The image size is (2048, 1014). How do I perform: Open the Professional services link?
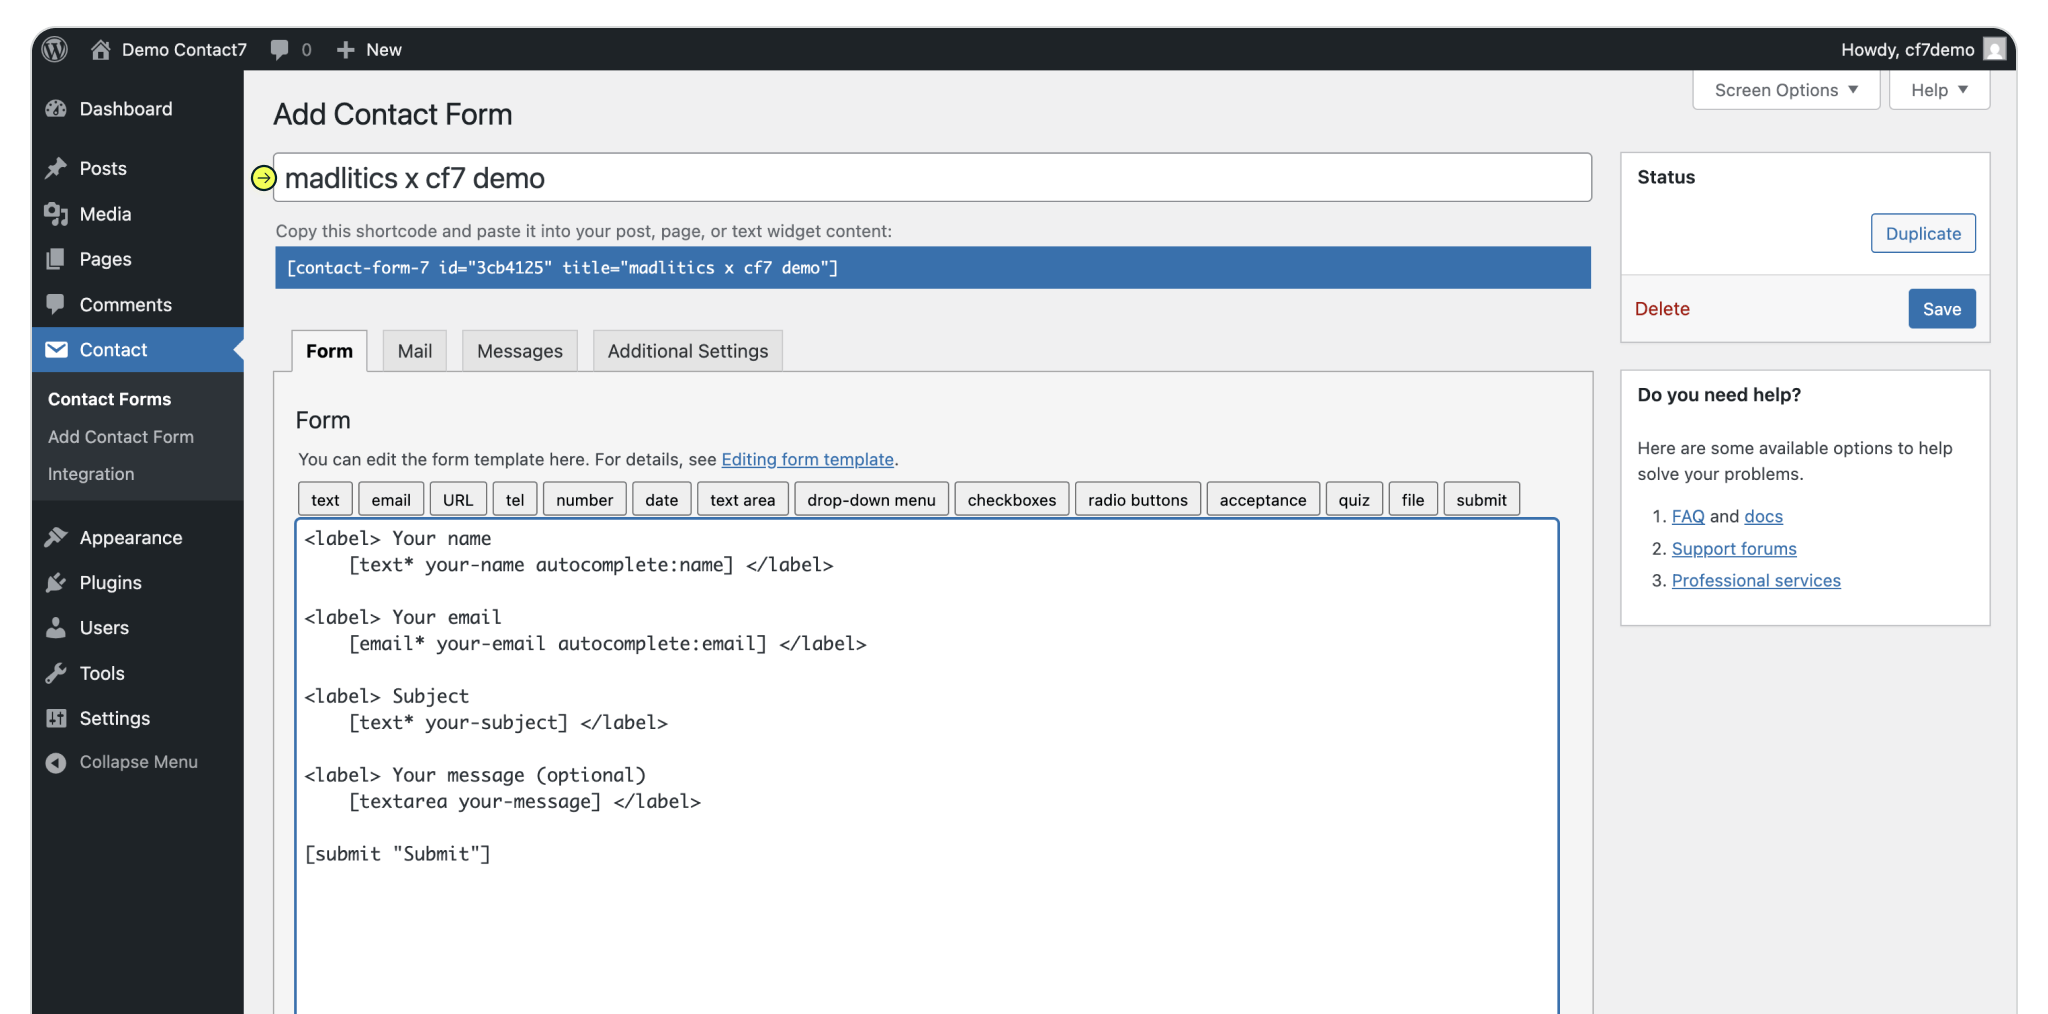point(1756,580)
